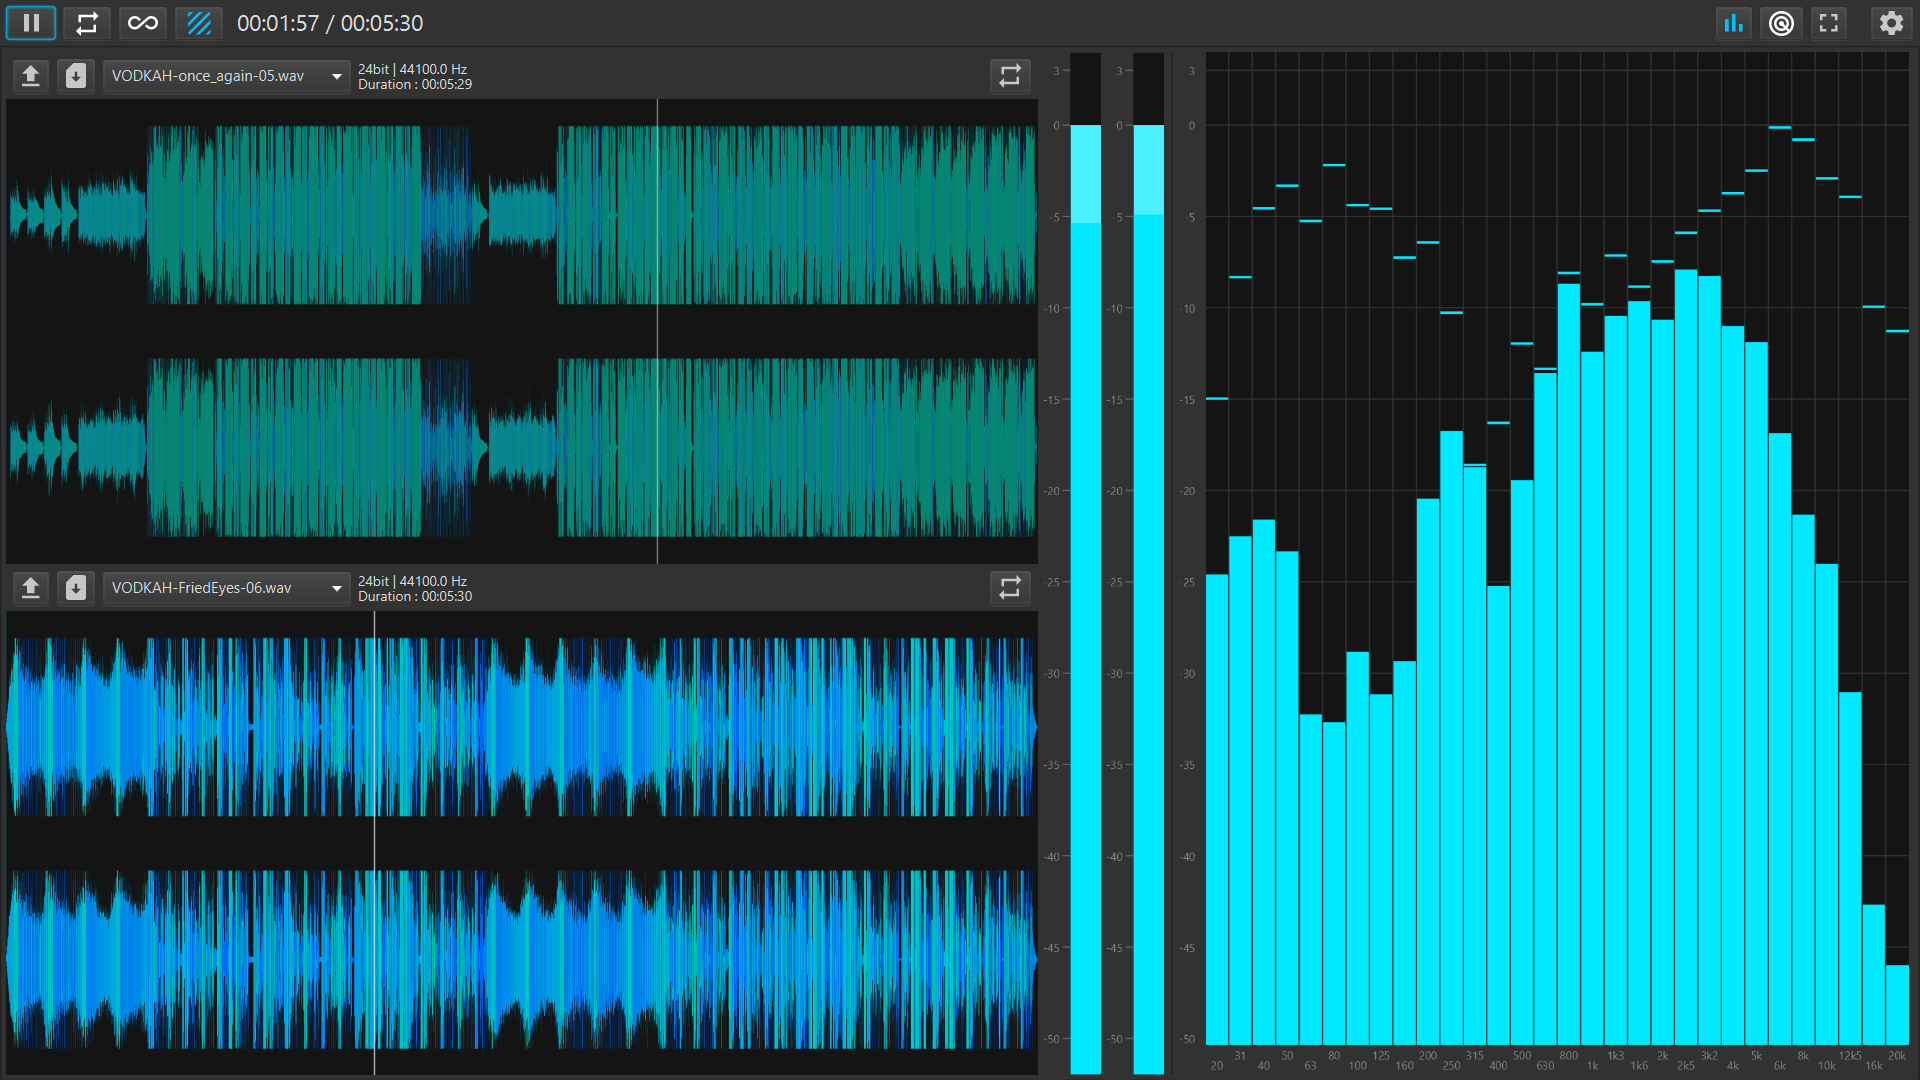Click the playback time display 00:01:57 / 00:05:30
Image resolution: width=1920 pixels, height=1080 pixels.
(330, 23)
